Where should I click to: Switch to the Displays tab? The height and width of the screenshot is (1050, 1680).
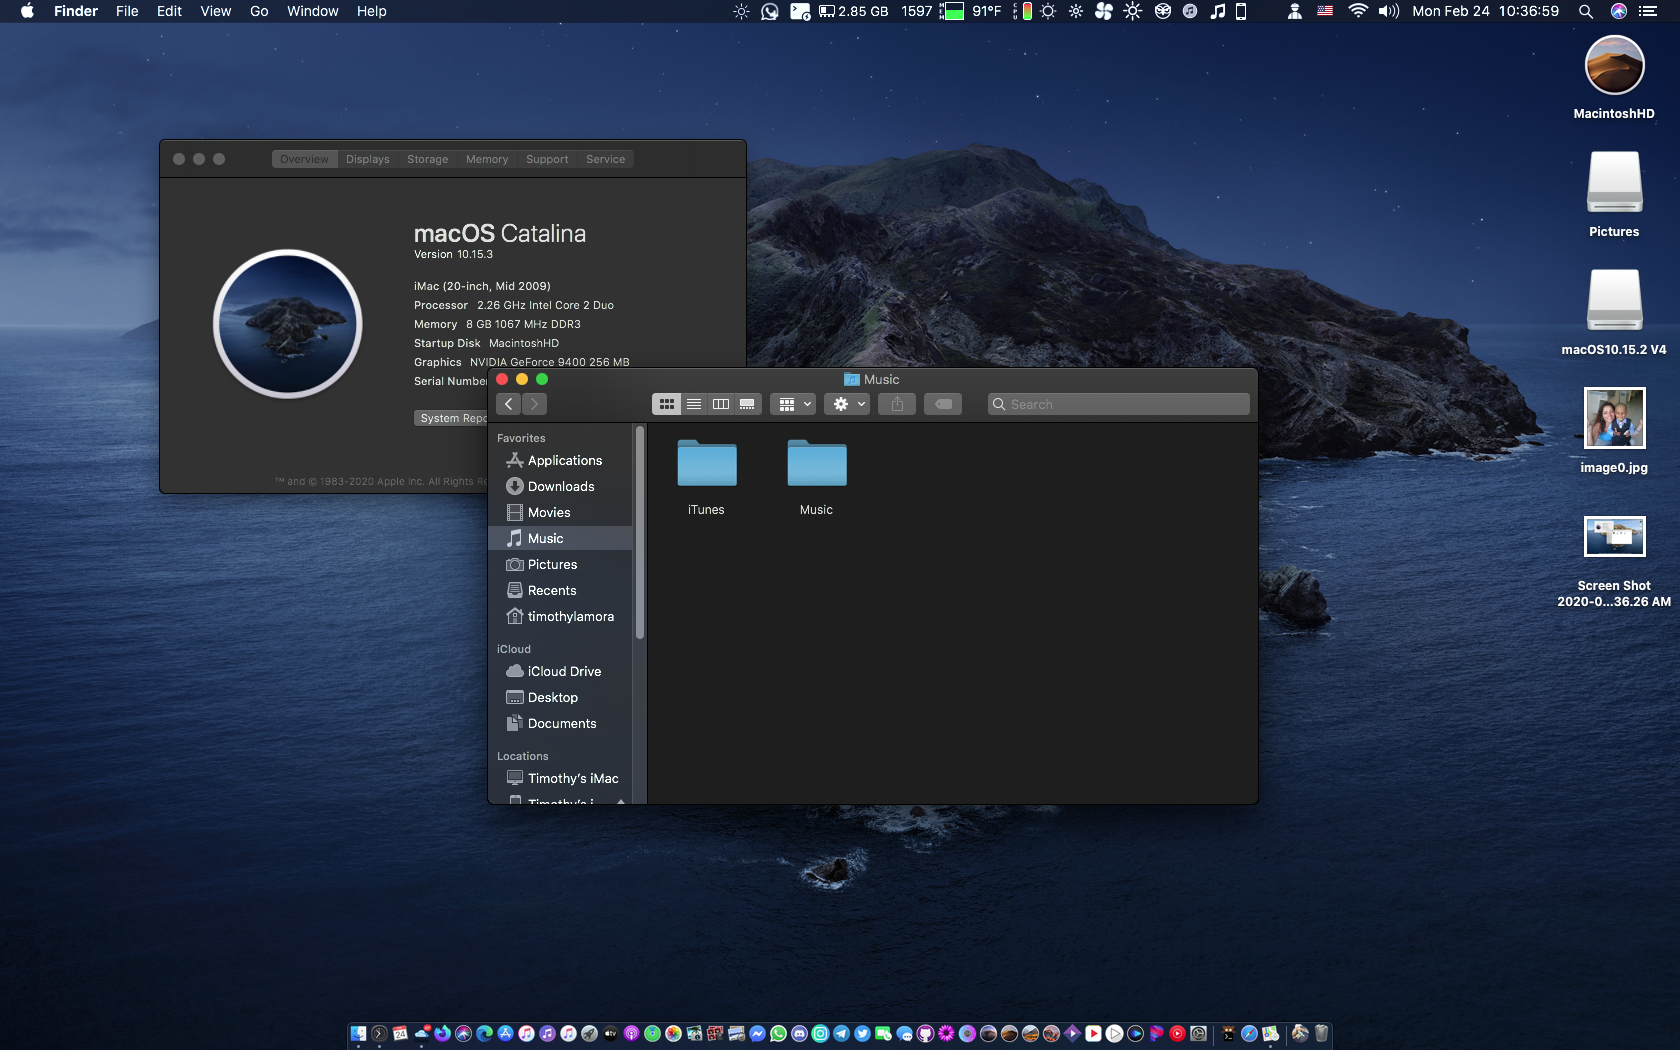coord(368,159)
